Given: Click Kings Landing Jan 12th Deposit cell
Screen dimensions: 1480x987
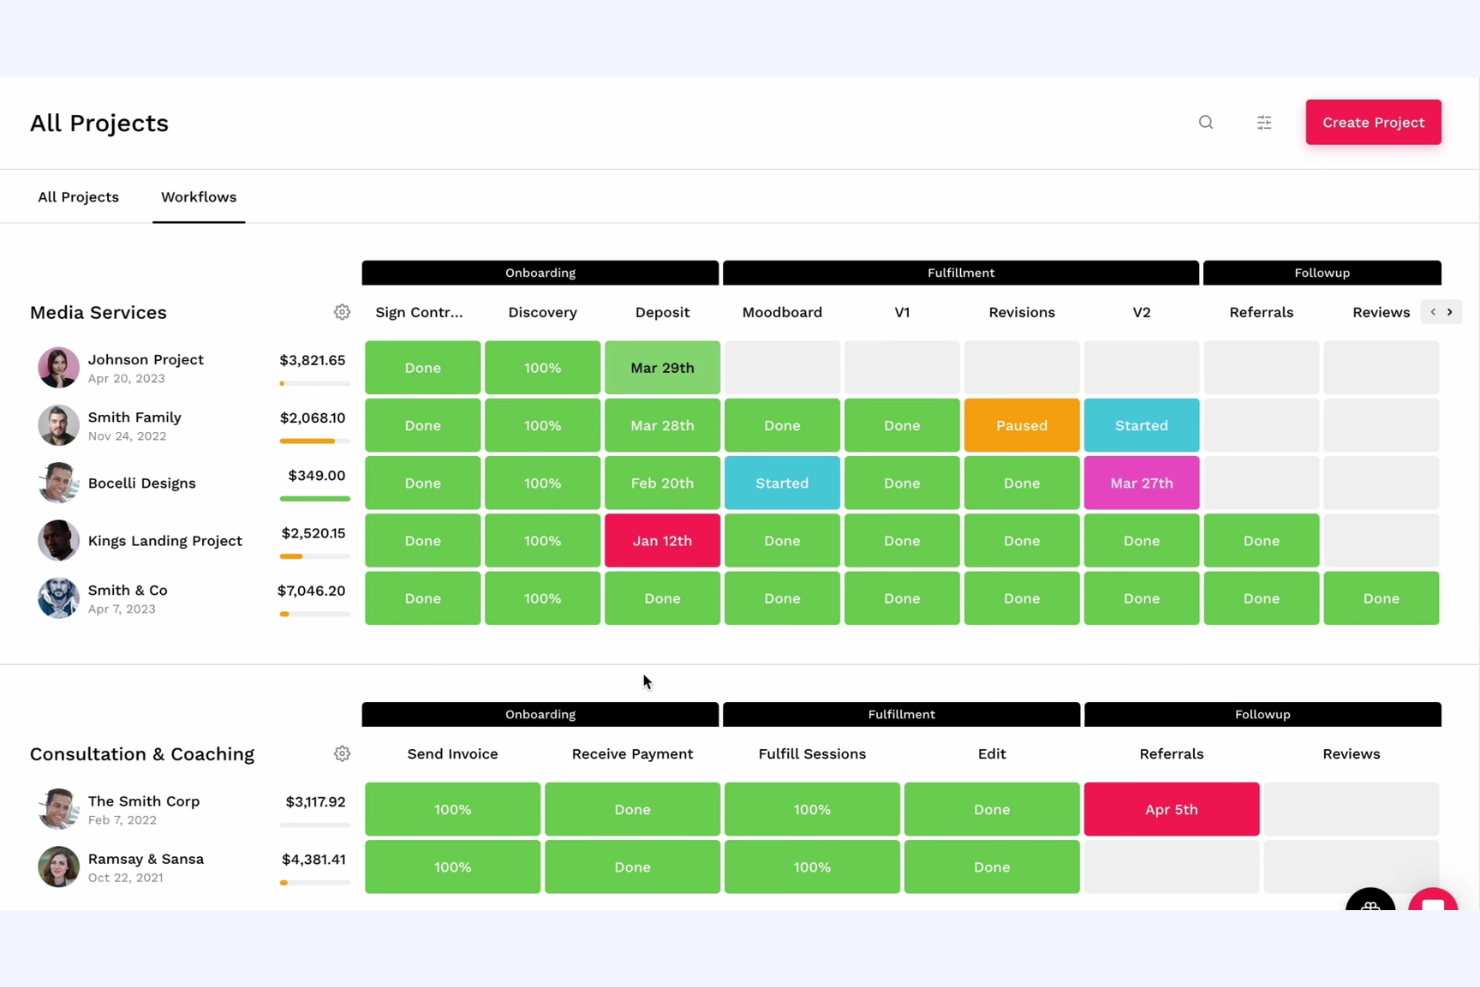Looking at the screenshot, I should [x=662, y=540].
